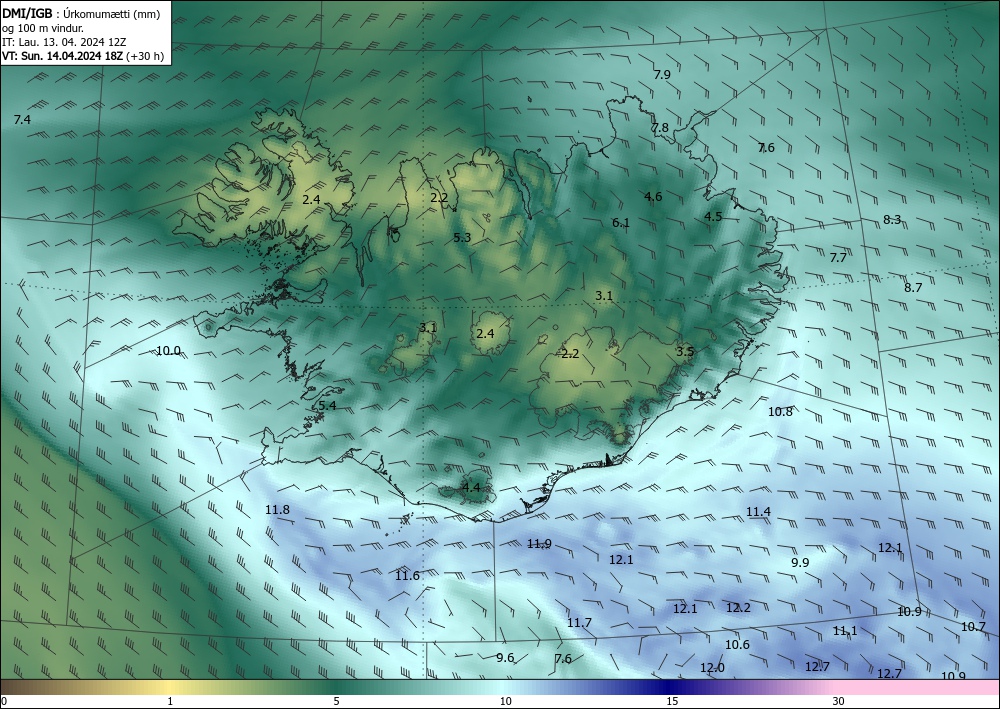Click the 7.4 value label
The height and width of the screenshot is (709, 1000).
22,119
